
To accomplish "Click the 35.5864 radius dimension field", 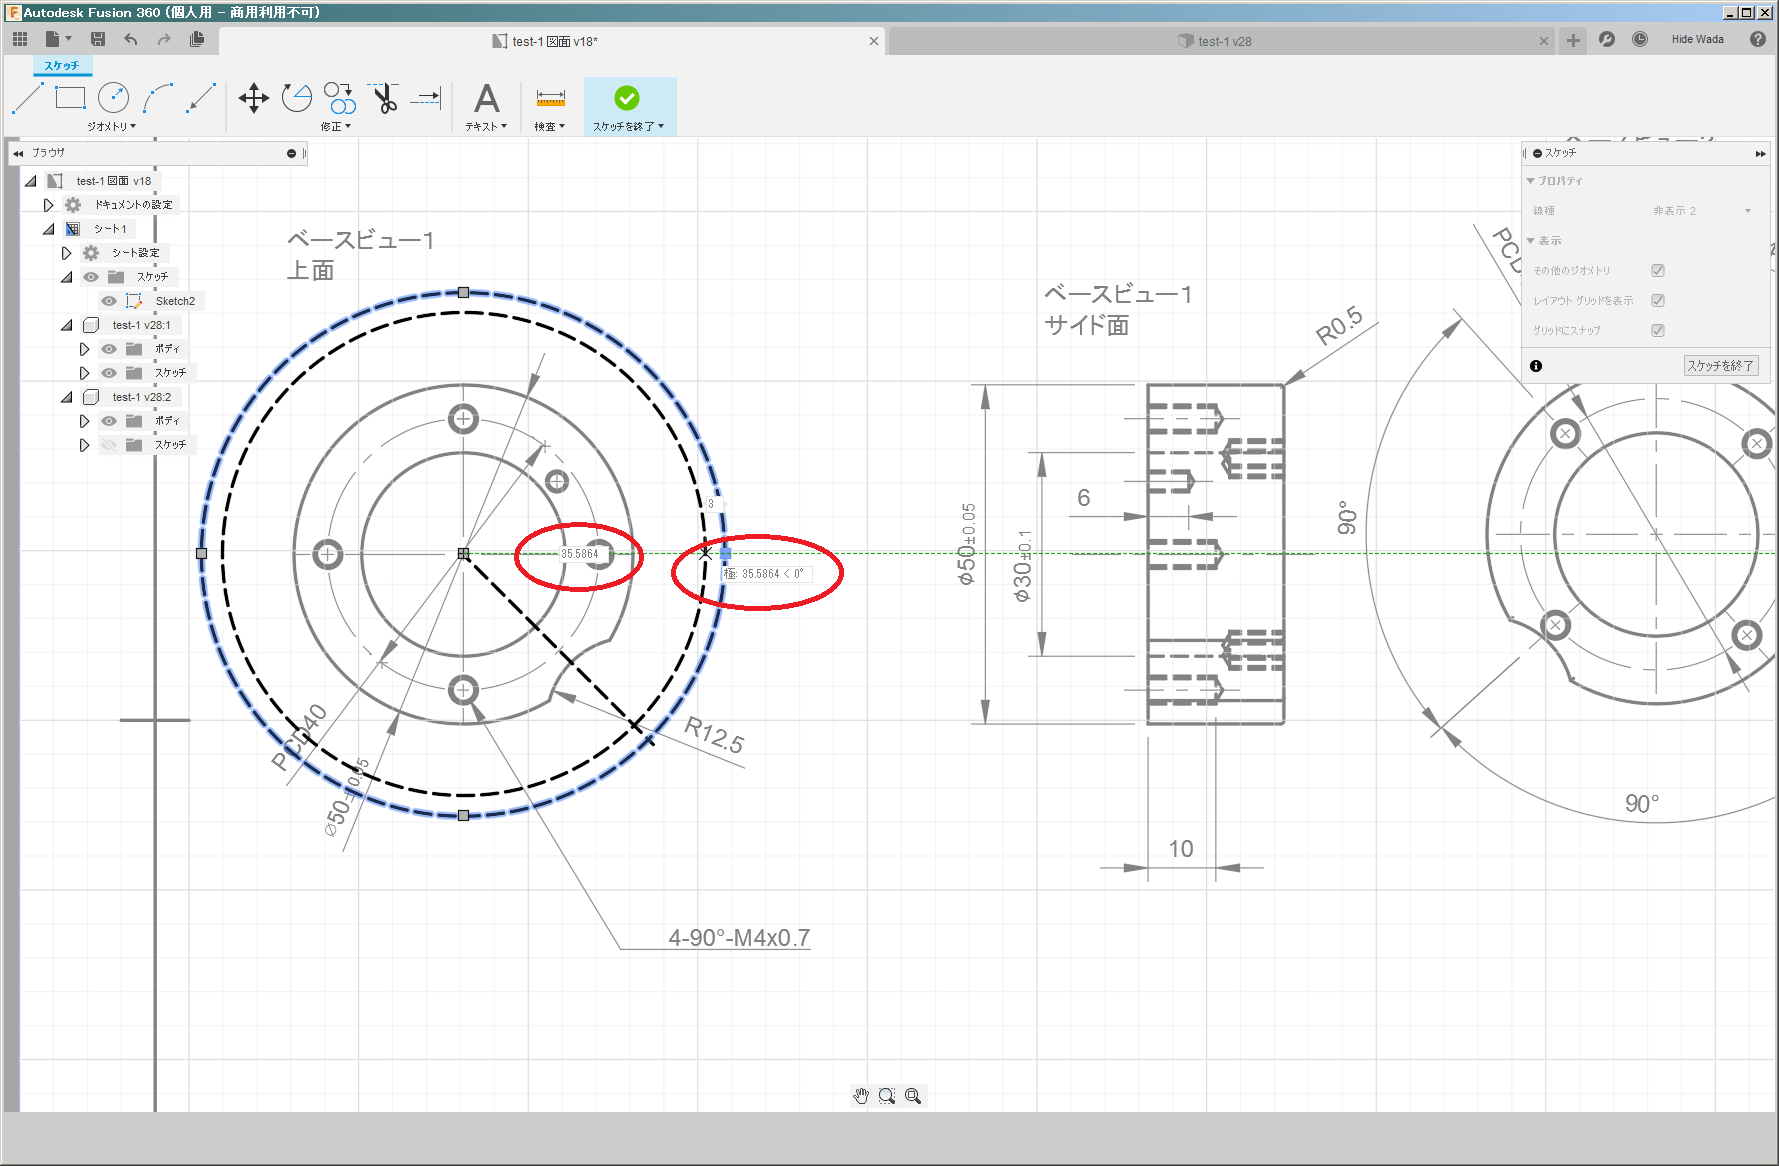I will 580,554.
